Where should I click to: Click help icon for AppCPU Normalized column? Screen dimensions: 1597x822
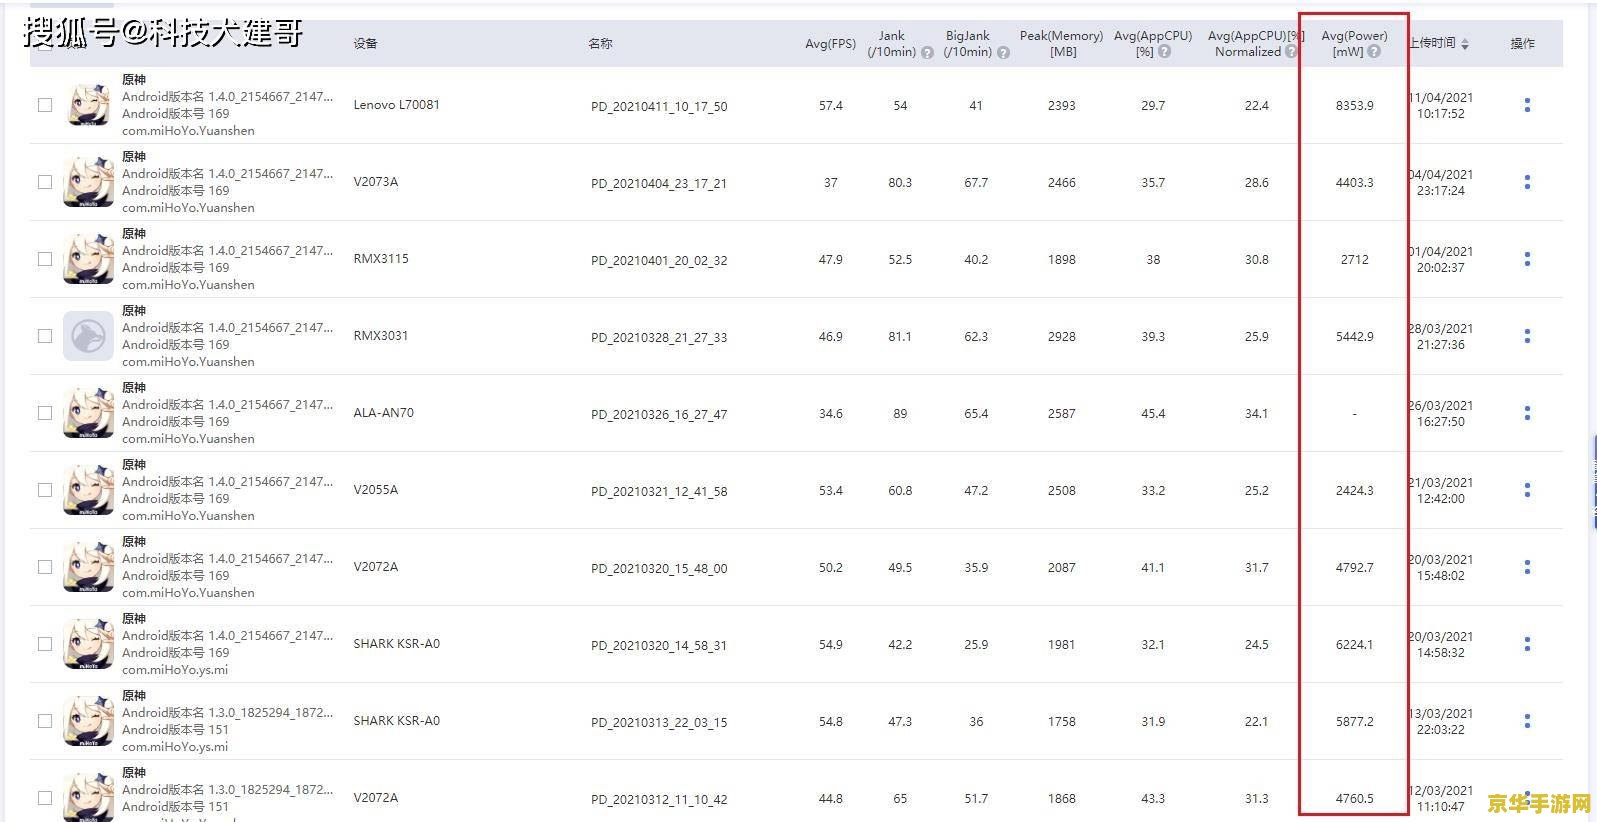coord(1291,52)
